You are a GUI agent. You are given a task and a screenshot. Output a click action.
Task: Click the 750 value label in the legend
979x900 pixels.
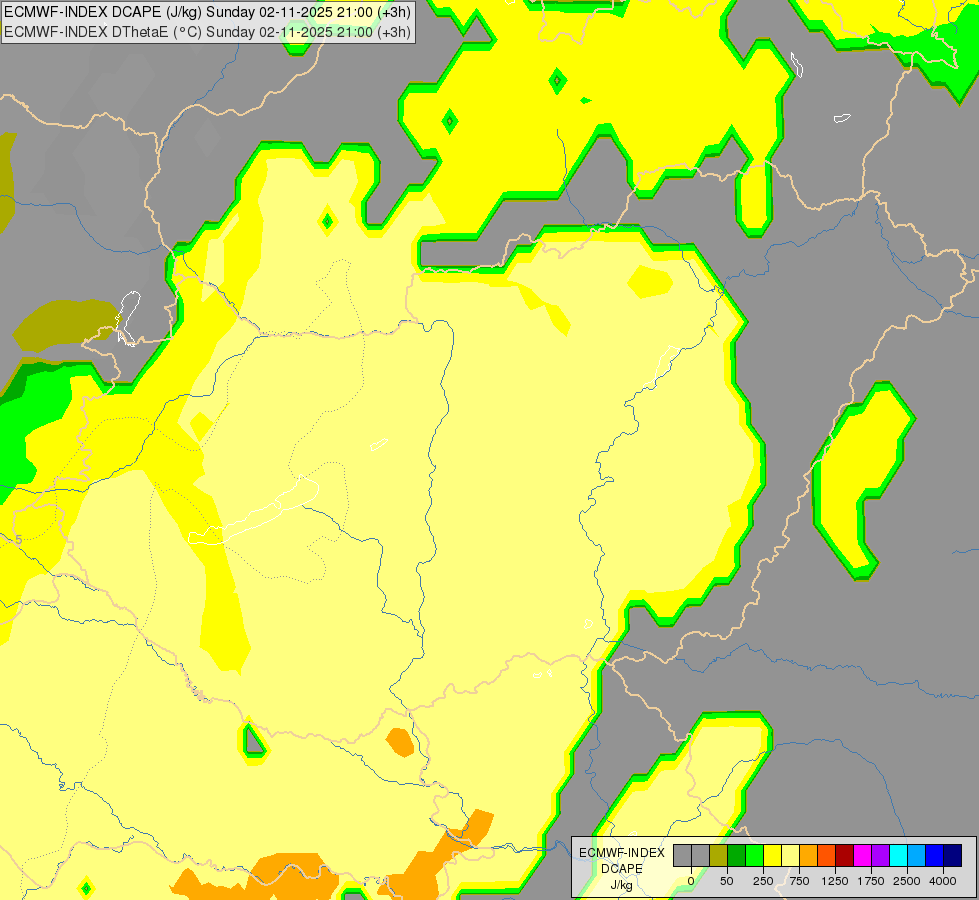pos(799,881)
